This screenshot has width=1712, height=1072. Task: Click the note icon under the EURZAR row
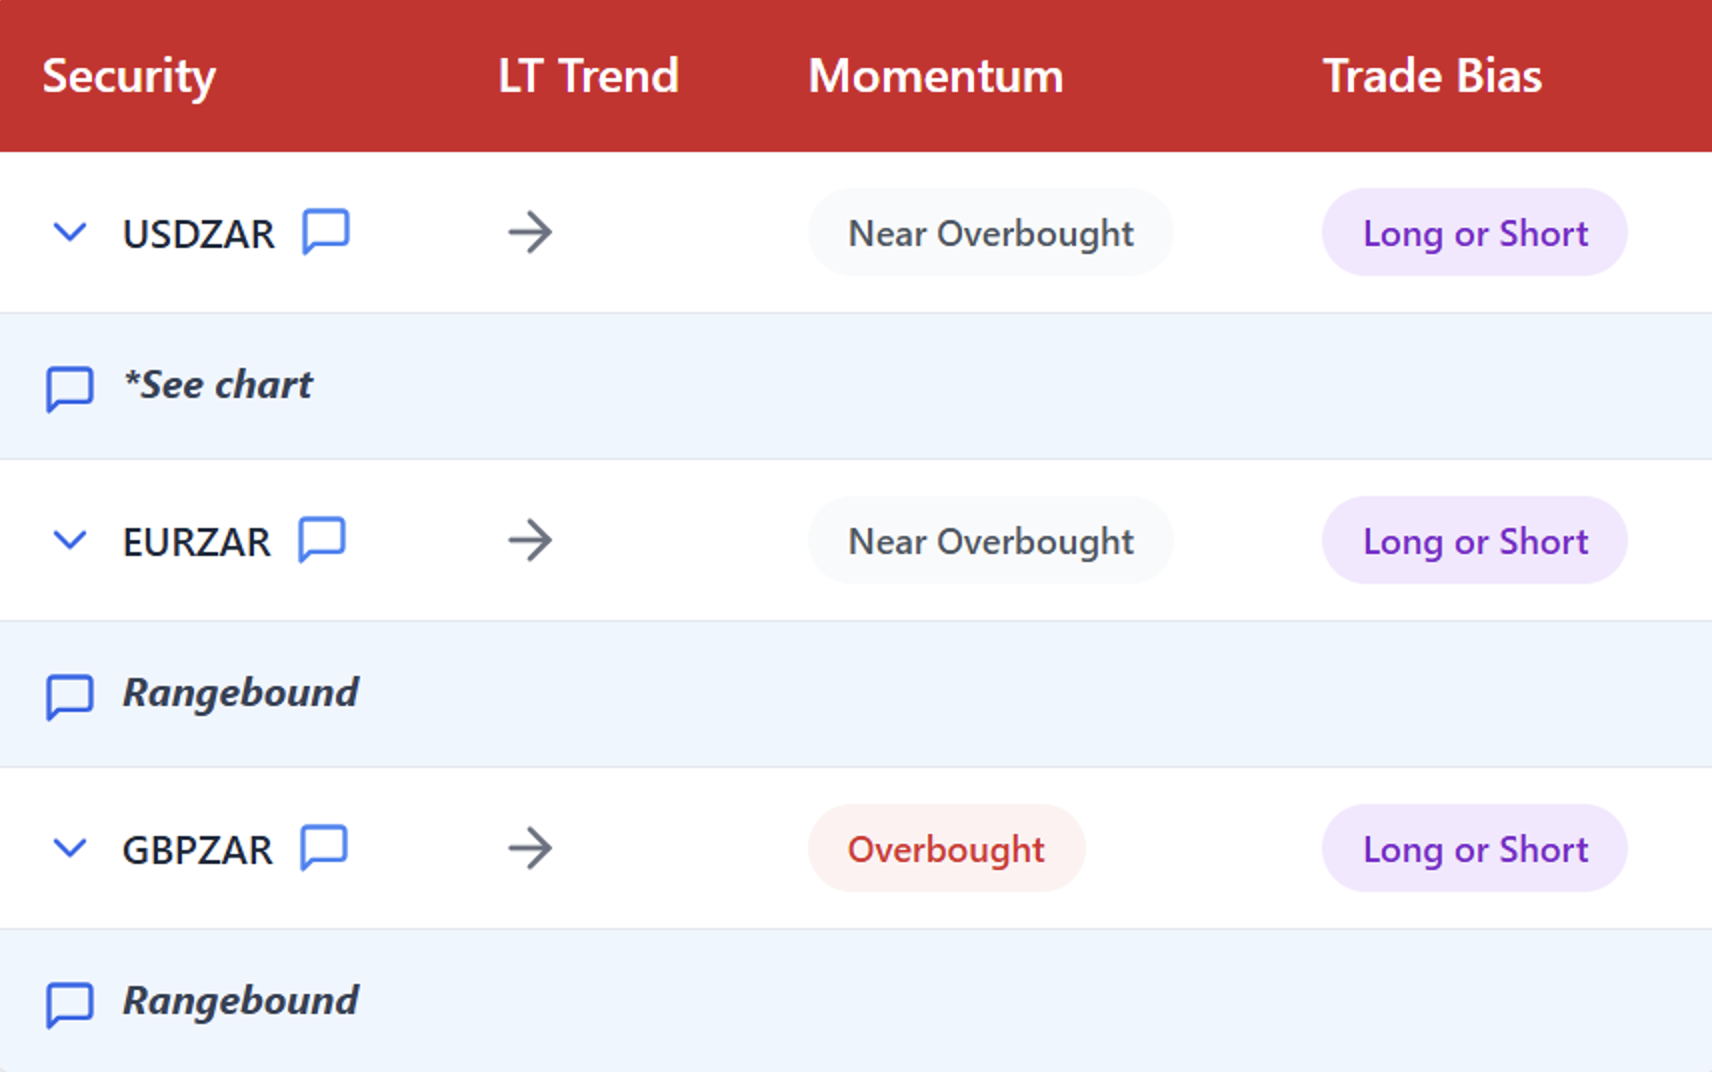tap(70, 696)
